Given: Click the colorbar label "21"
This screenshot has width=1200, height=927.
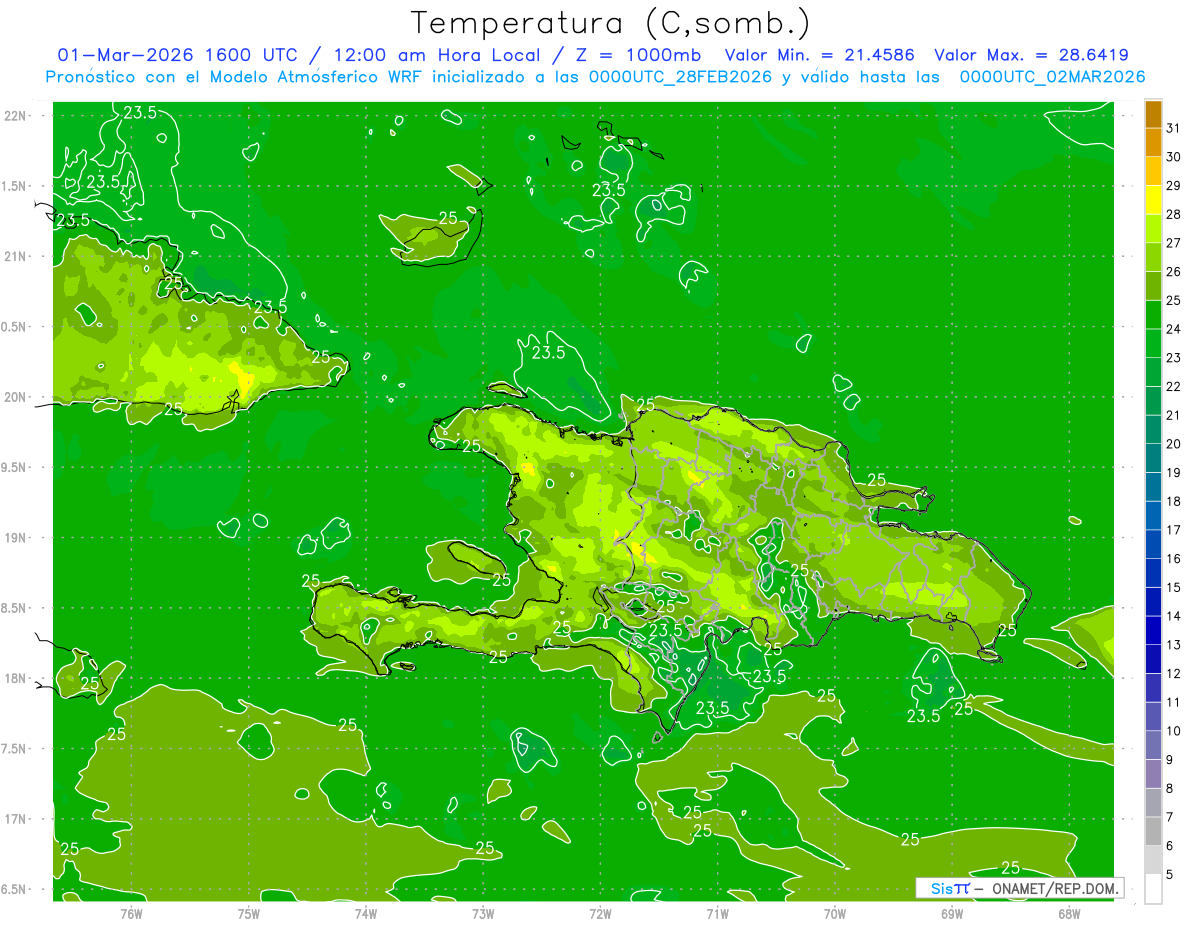Looking at the screenshot, I should pyautogui.click(x=1174, y=415).
